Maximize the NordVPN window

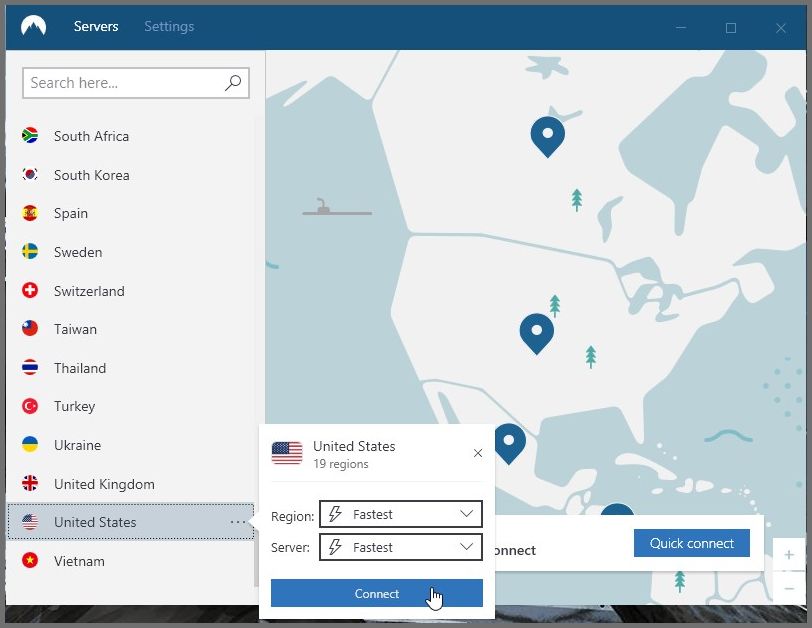pyautogui.click(x=731, y=28)
